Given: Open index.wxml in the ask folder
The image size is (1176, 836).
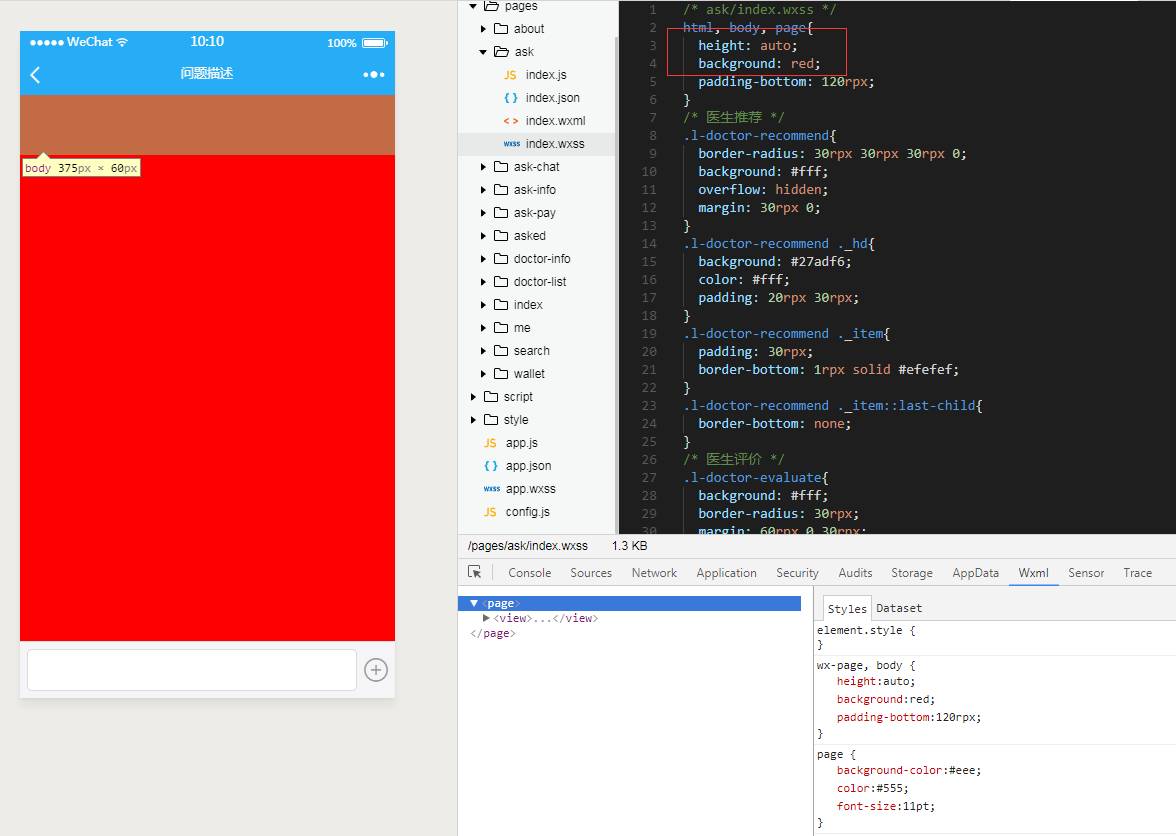Looking at the screenshot, I should (555, 121).
